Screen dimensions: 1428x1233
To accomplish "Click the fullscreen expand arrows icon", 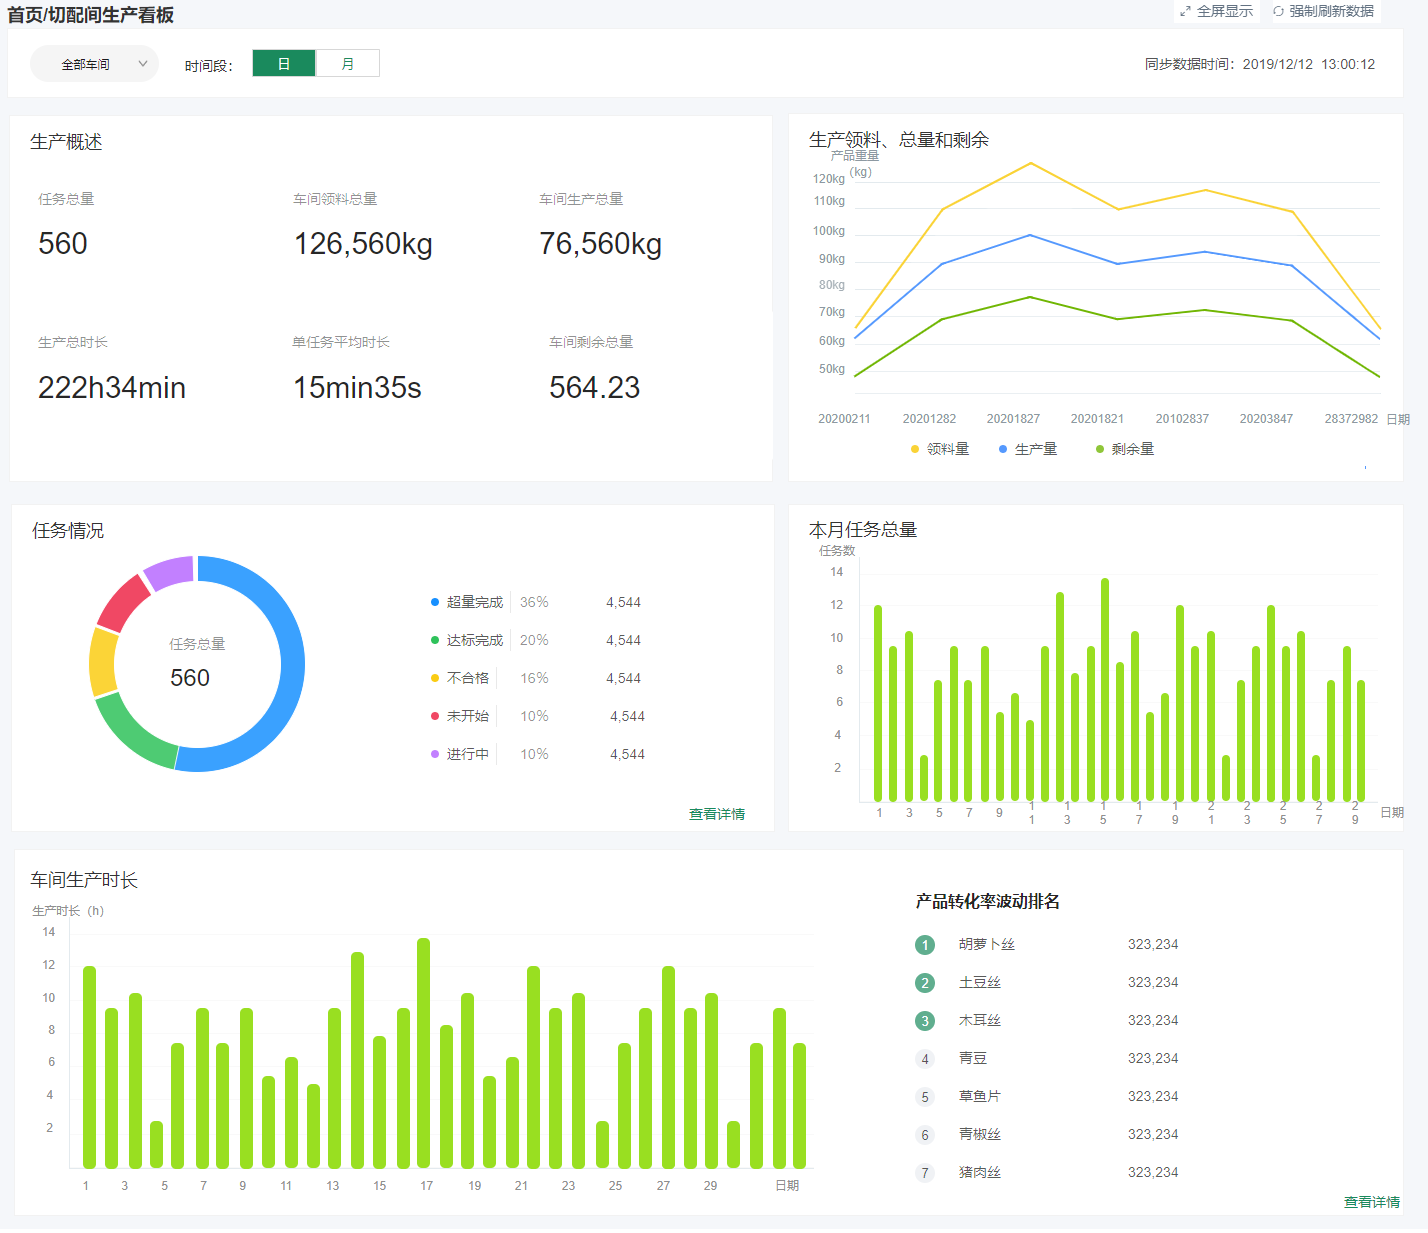I will point(1185,11).
